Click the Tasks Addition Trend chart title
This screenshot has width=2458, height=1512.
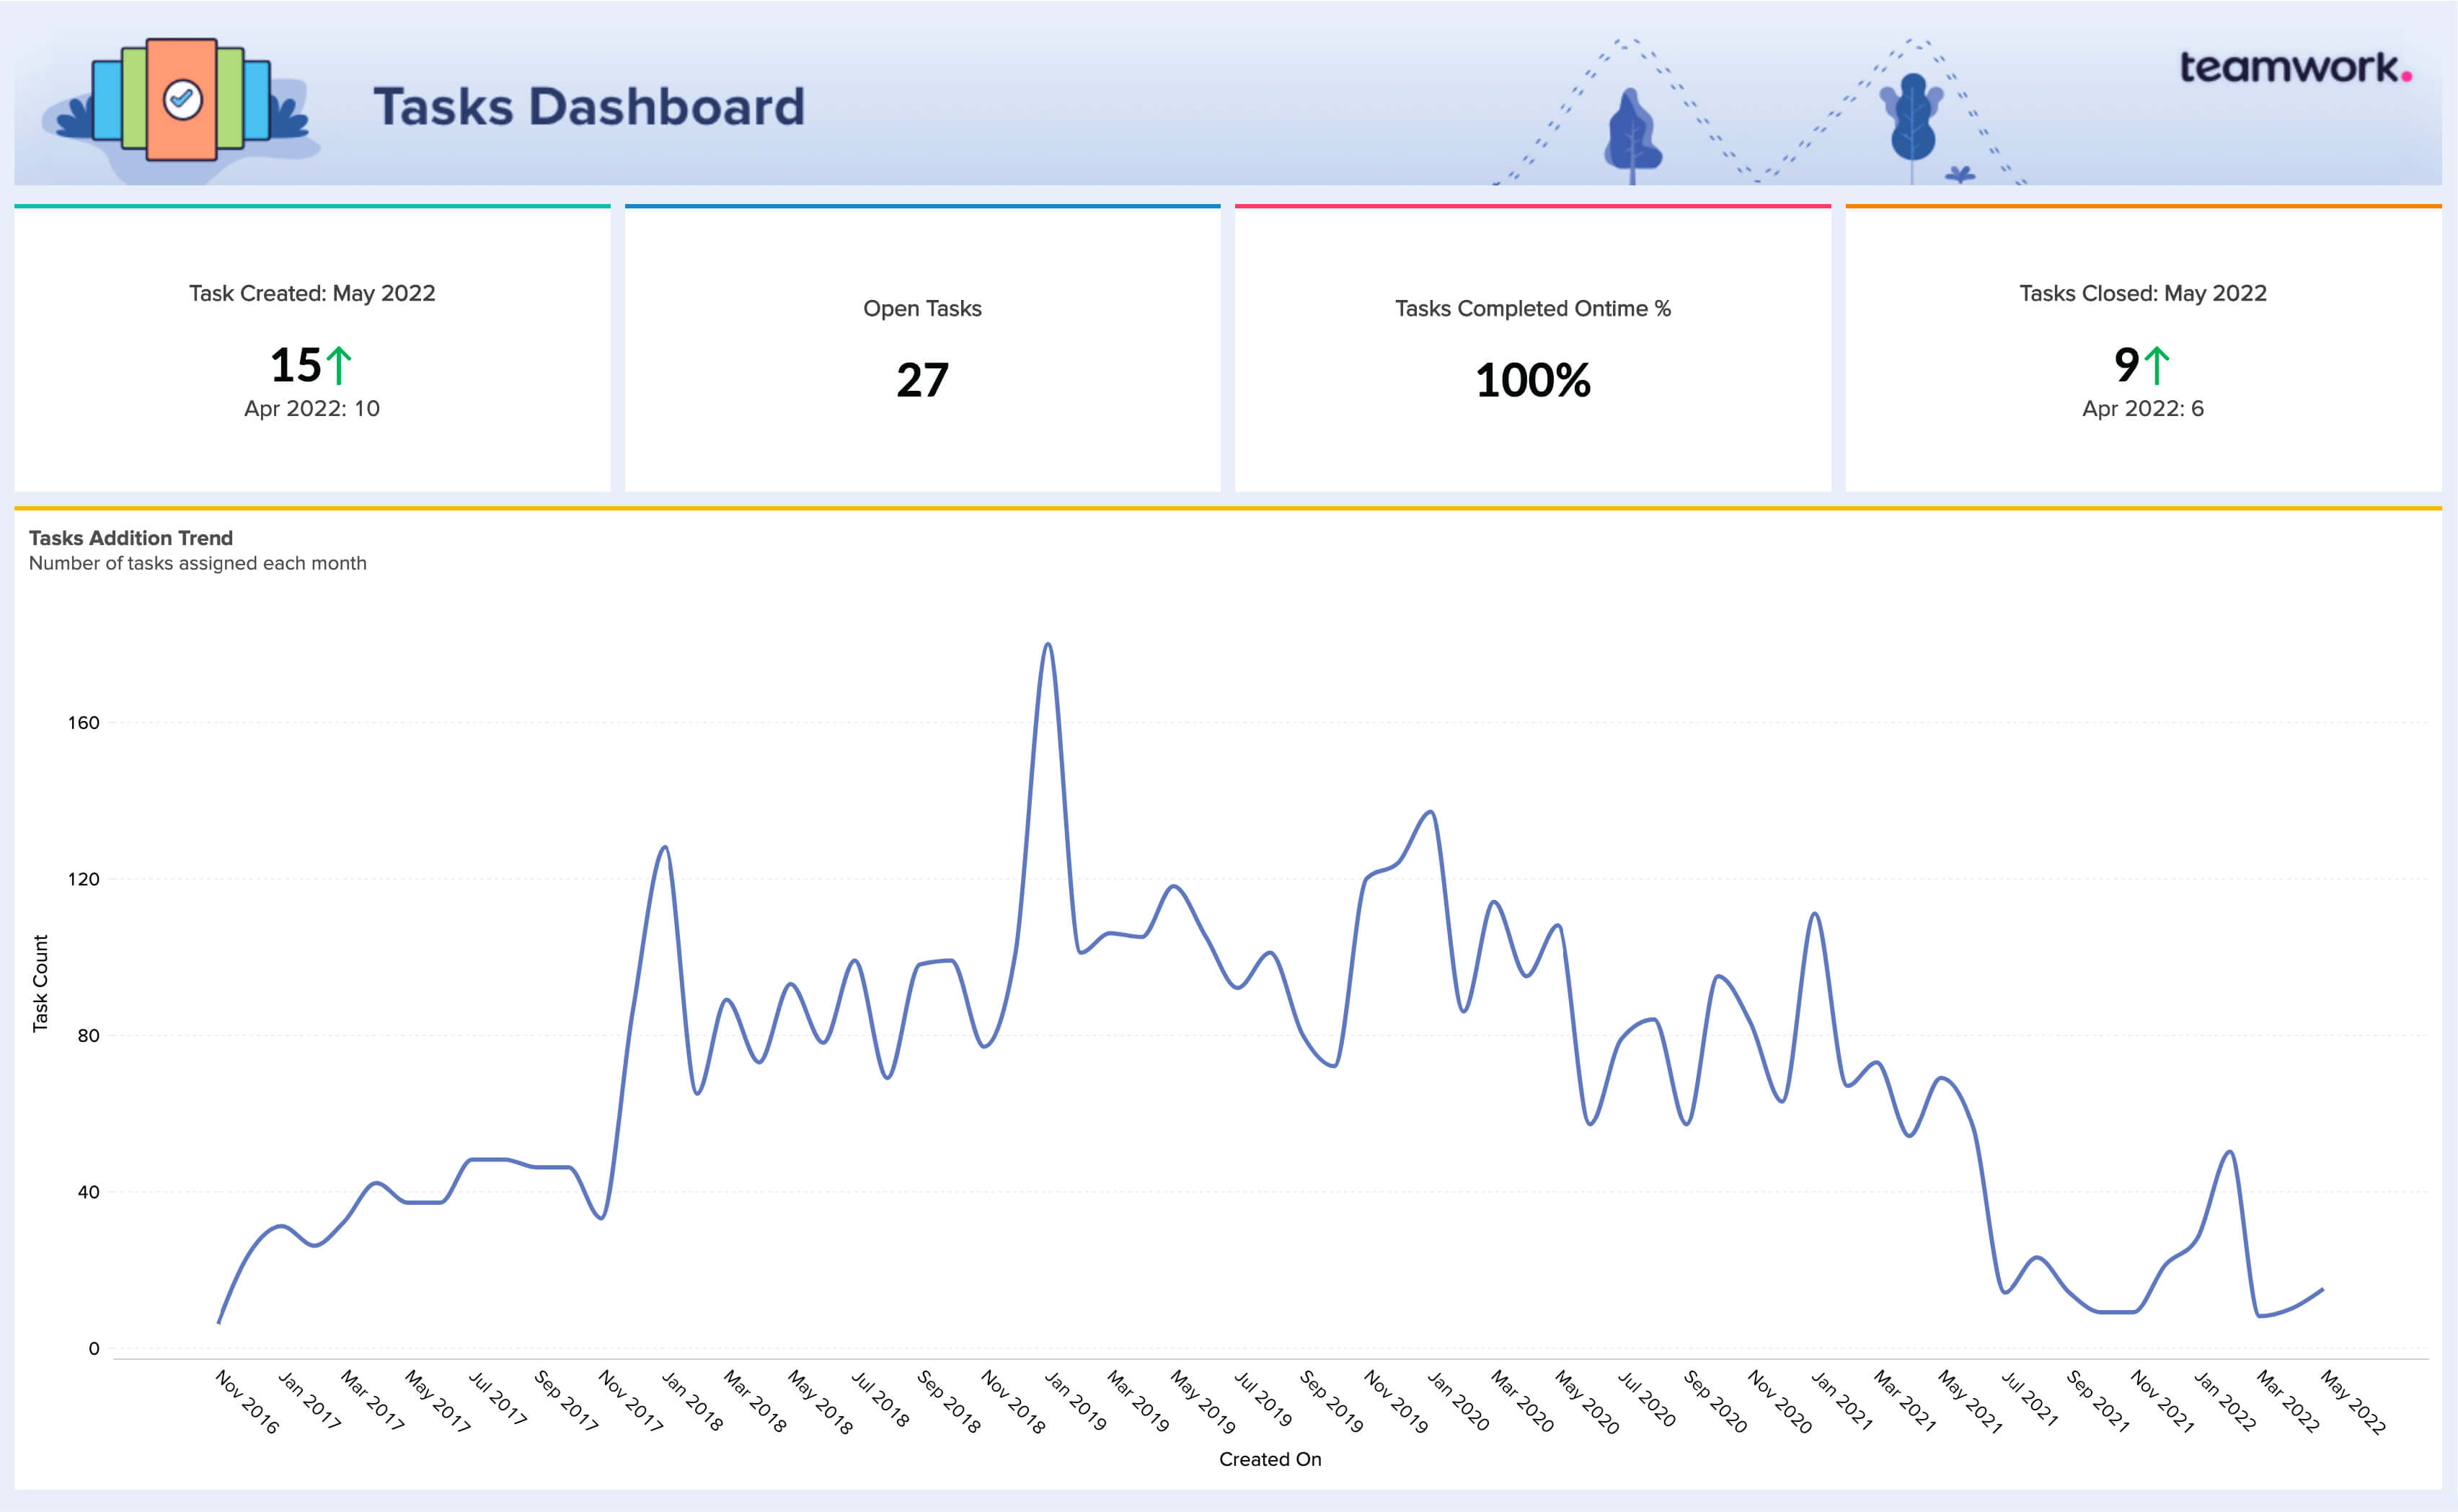(x=131, y=538)
